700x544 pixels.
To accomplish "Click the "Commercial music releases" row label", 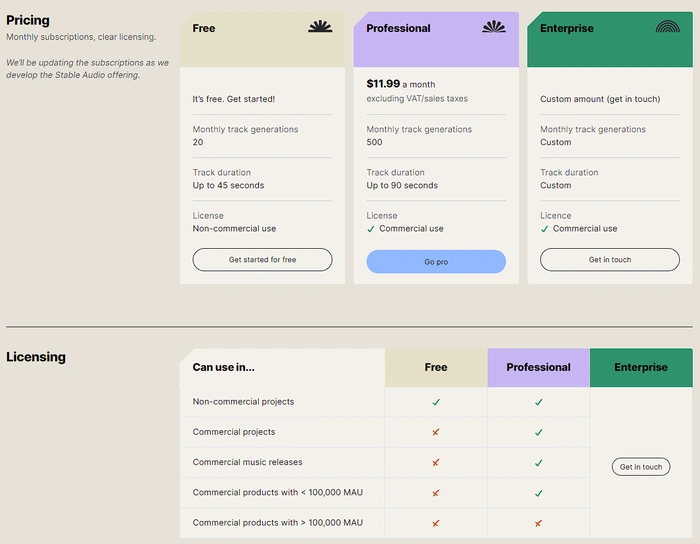I will pos(247,462).
